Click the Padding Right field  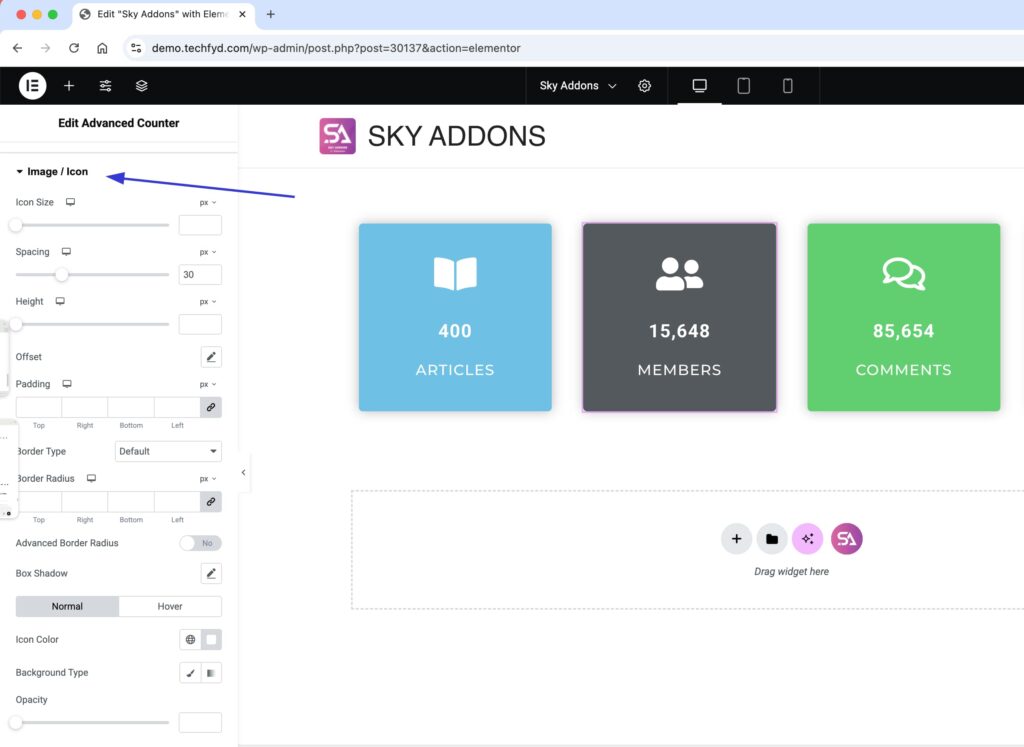click(85, 407)
